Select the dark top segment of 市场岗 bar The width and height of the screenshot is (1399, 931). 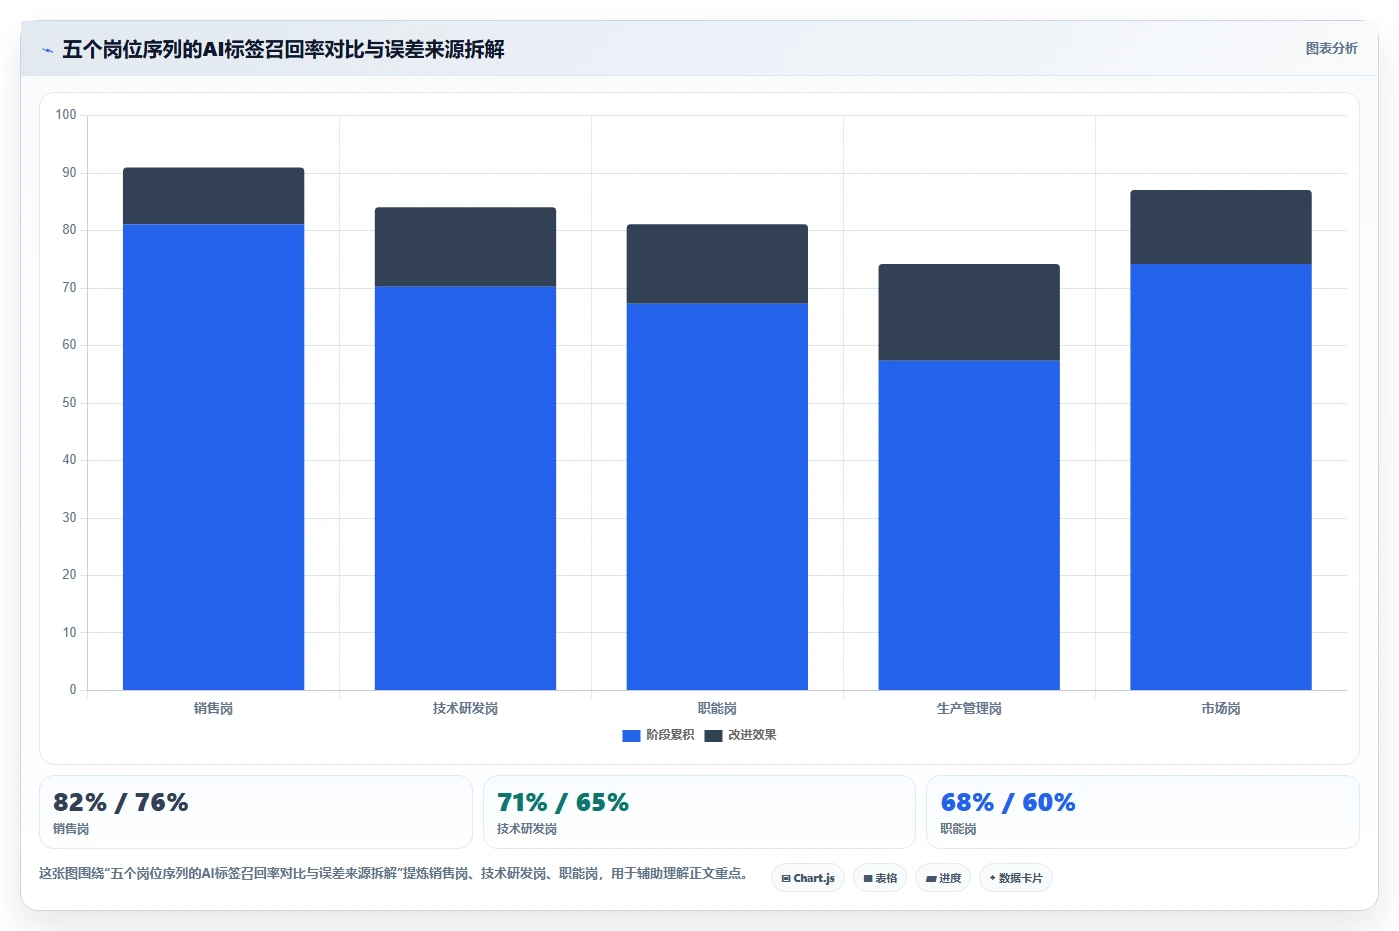1221,227
